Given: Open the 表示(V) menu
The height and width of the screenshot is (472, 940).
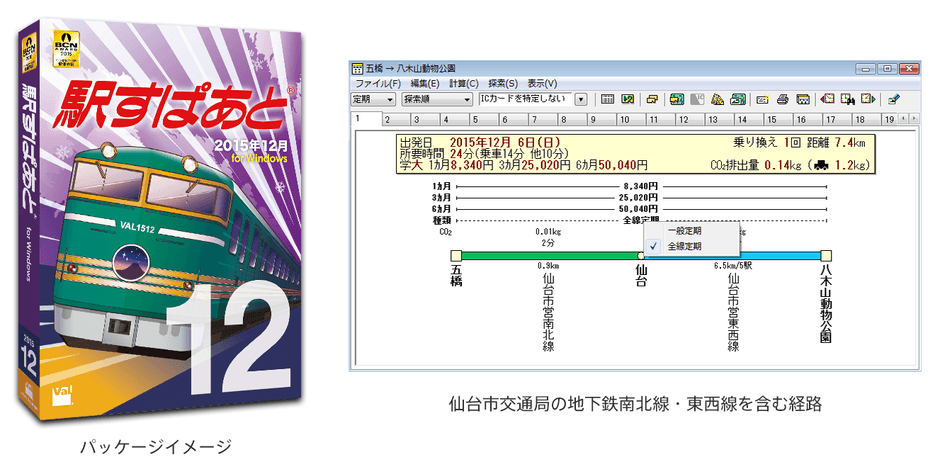Looking at the screenshot, I should pyautogui.click(x=542, y=83).
